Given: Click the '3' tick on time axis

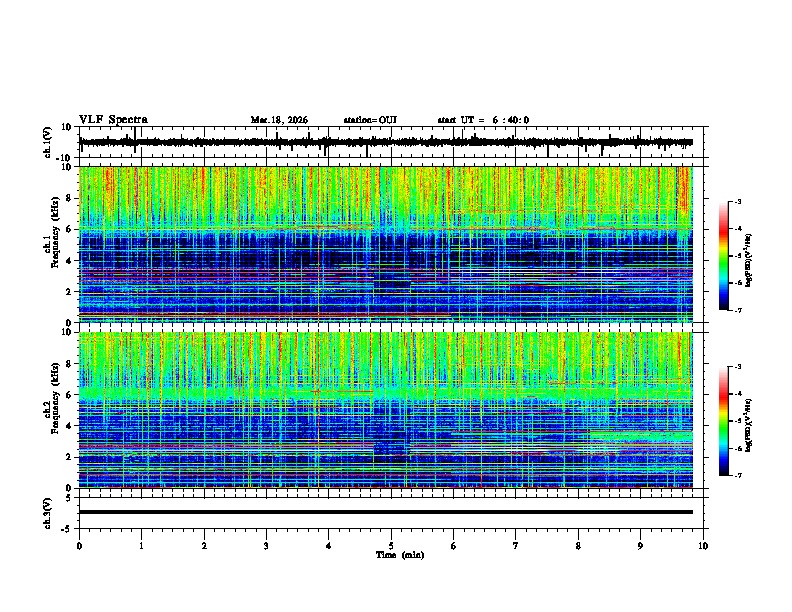Looking at the screenshot, I should pos(266,546).
